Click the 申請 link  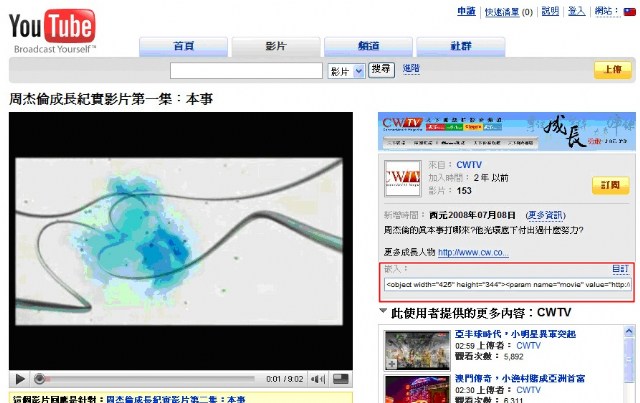coord(466,11)
